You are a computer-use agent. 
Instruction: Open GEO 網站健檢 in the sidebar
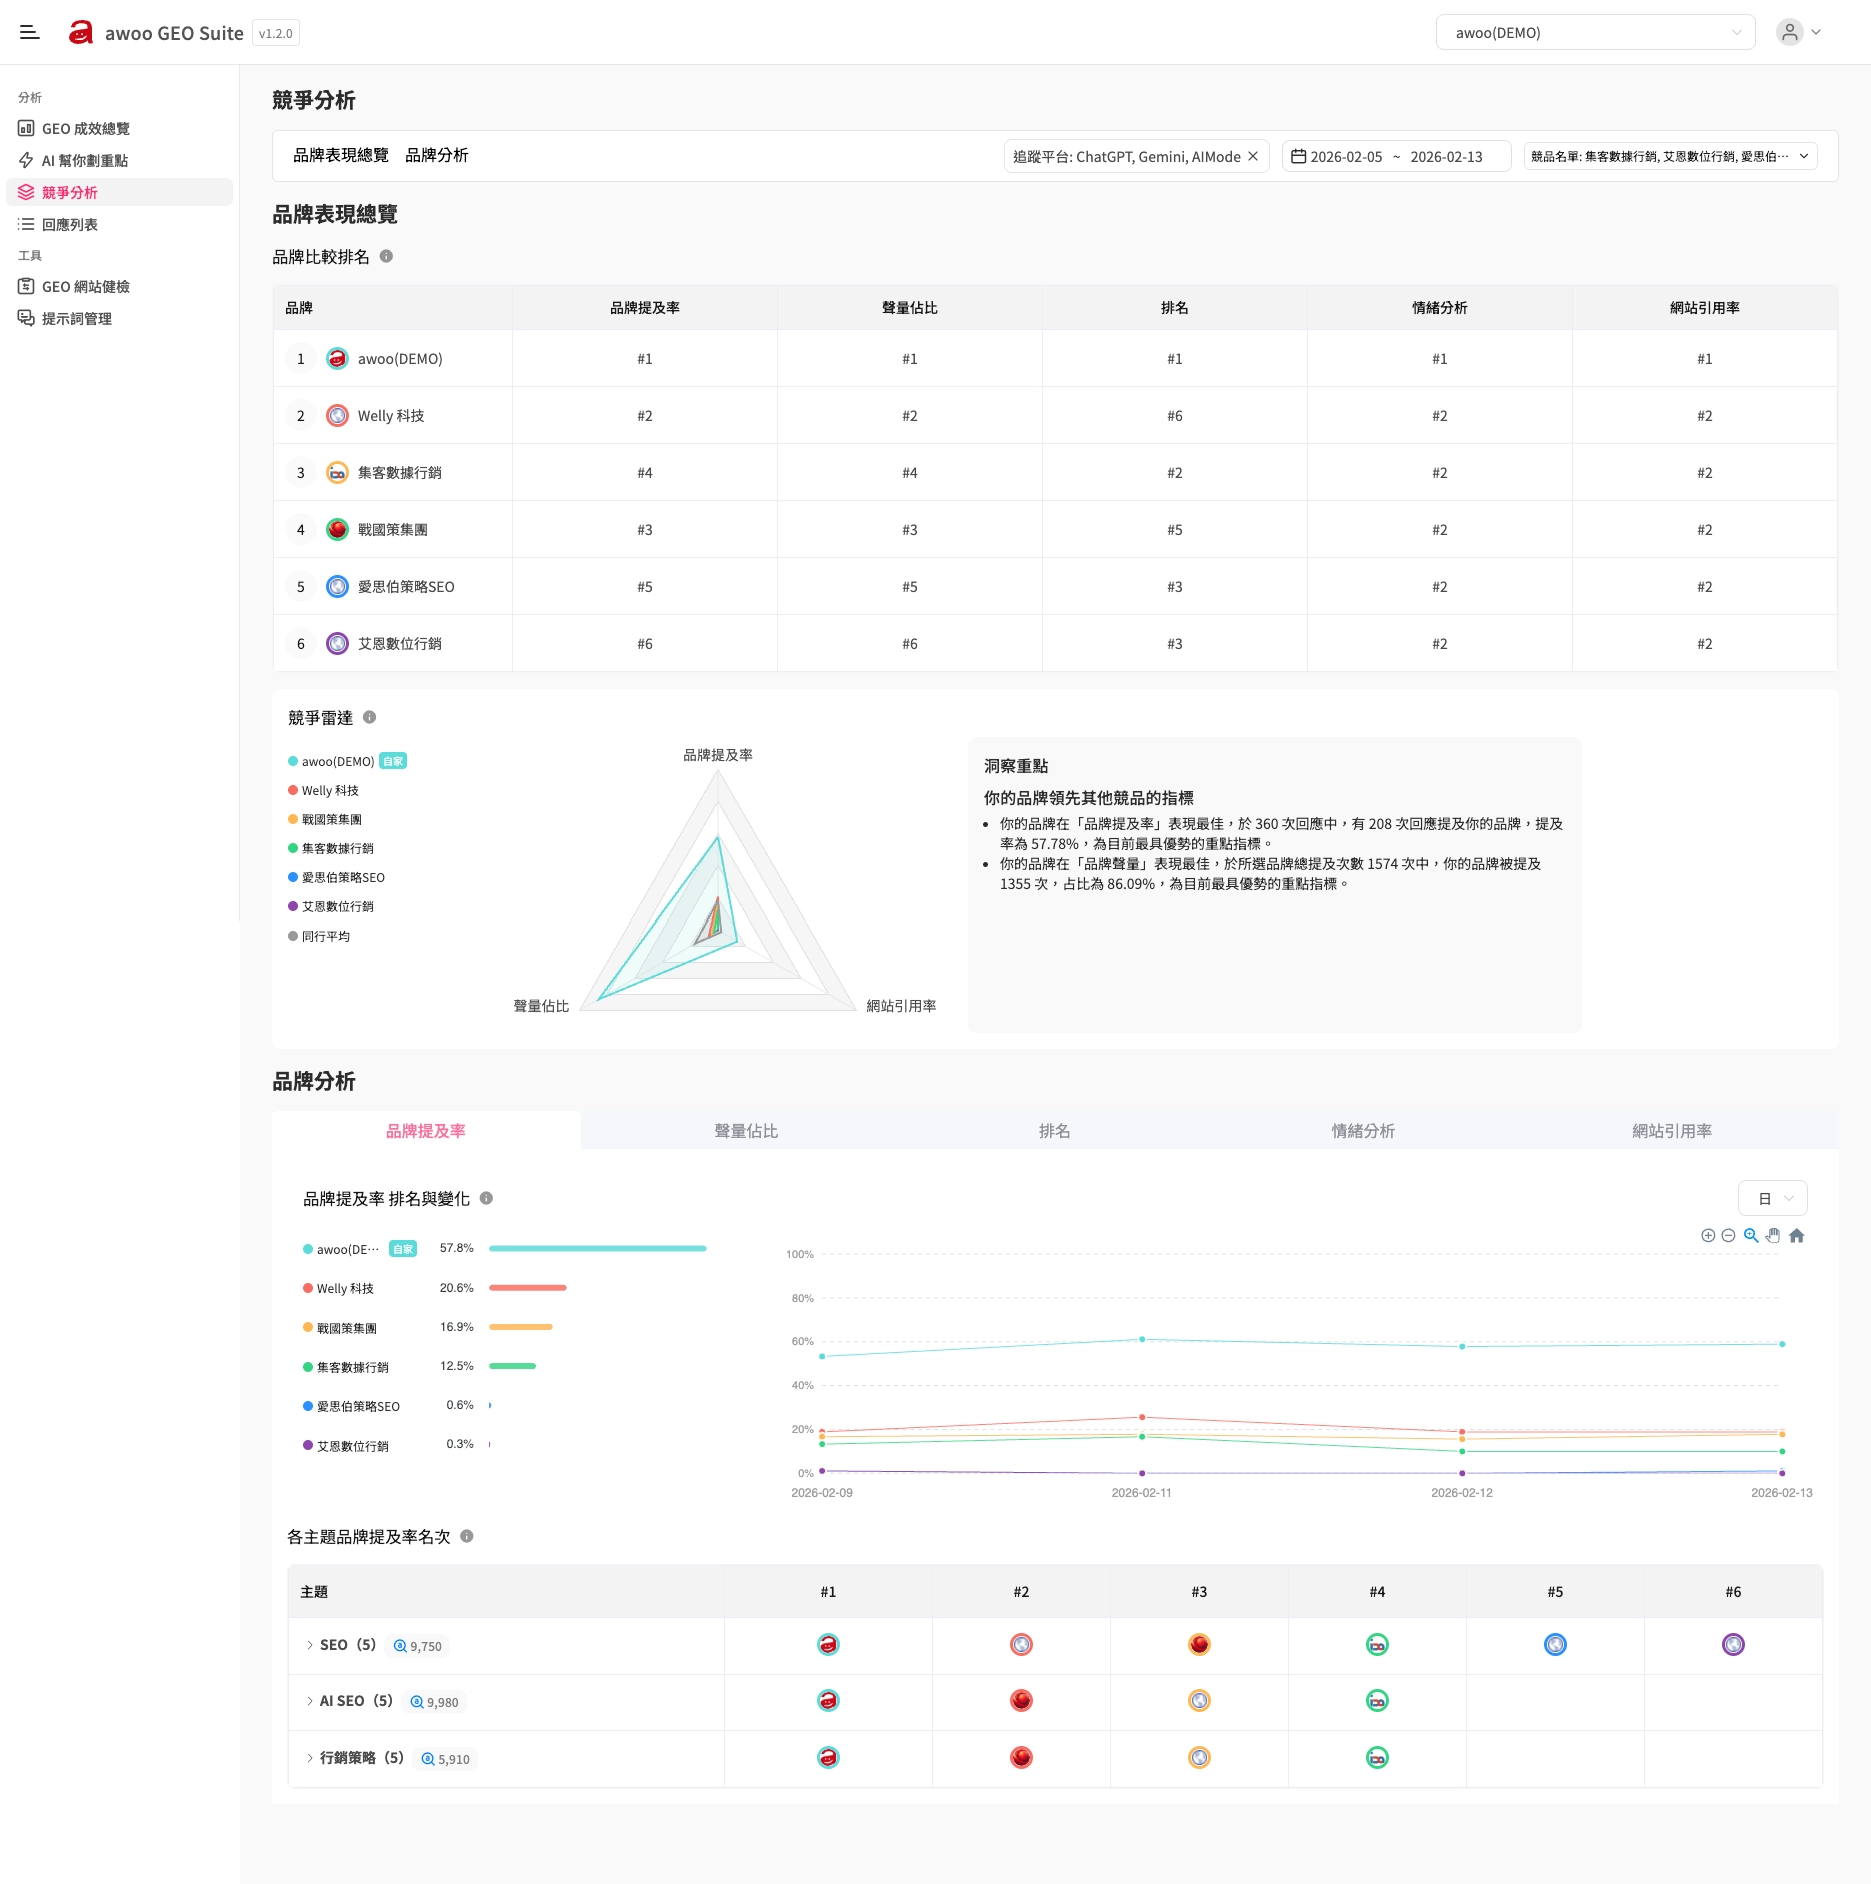[120, 287]
